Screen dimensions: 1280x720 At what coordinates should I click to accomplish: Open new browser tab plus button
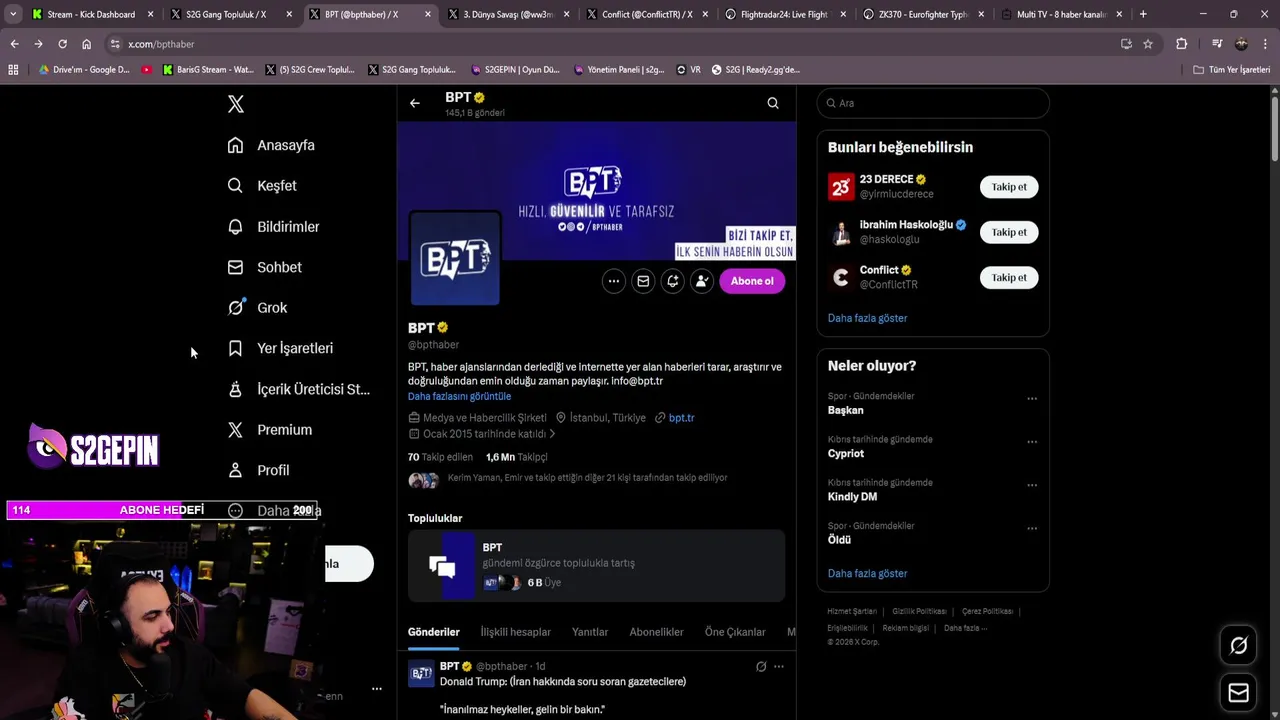(1143, 14)
